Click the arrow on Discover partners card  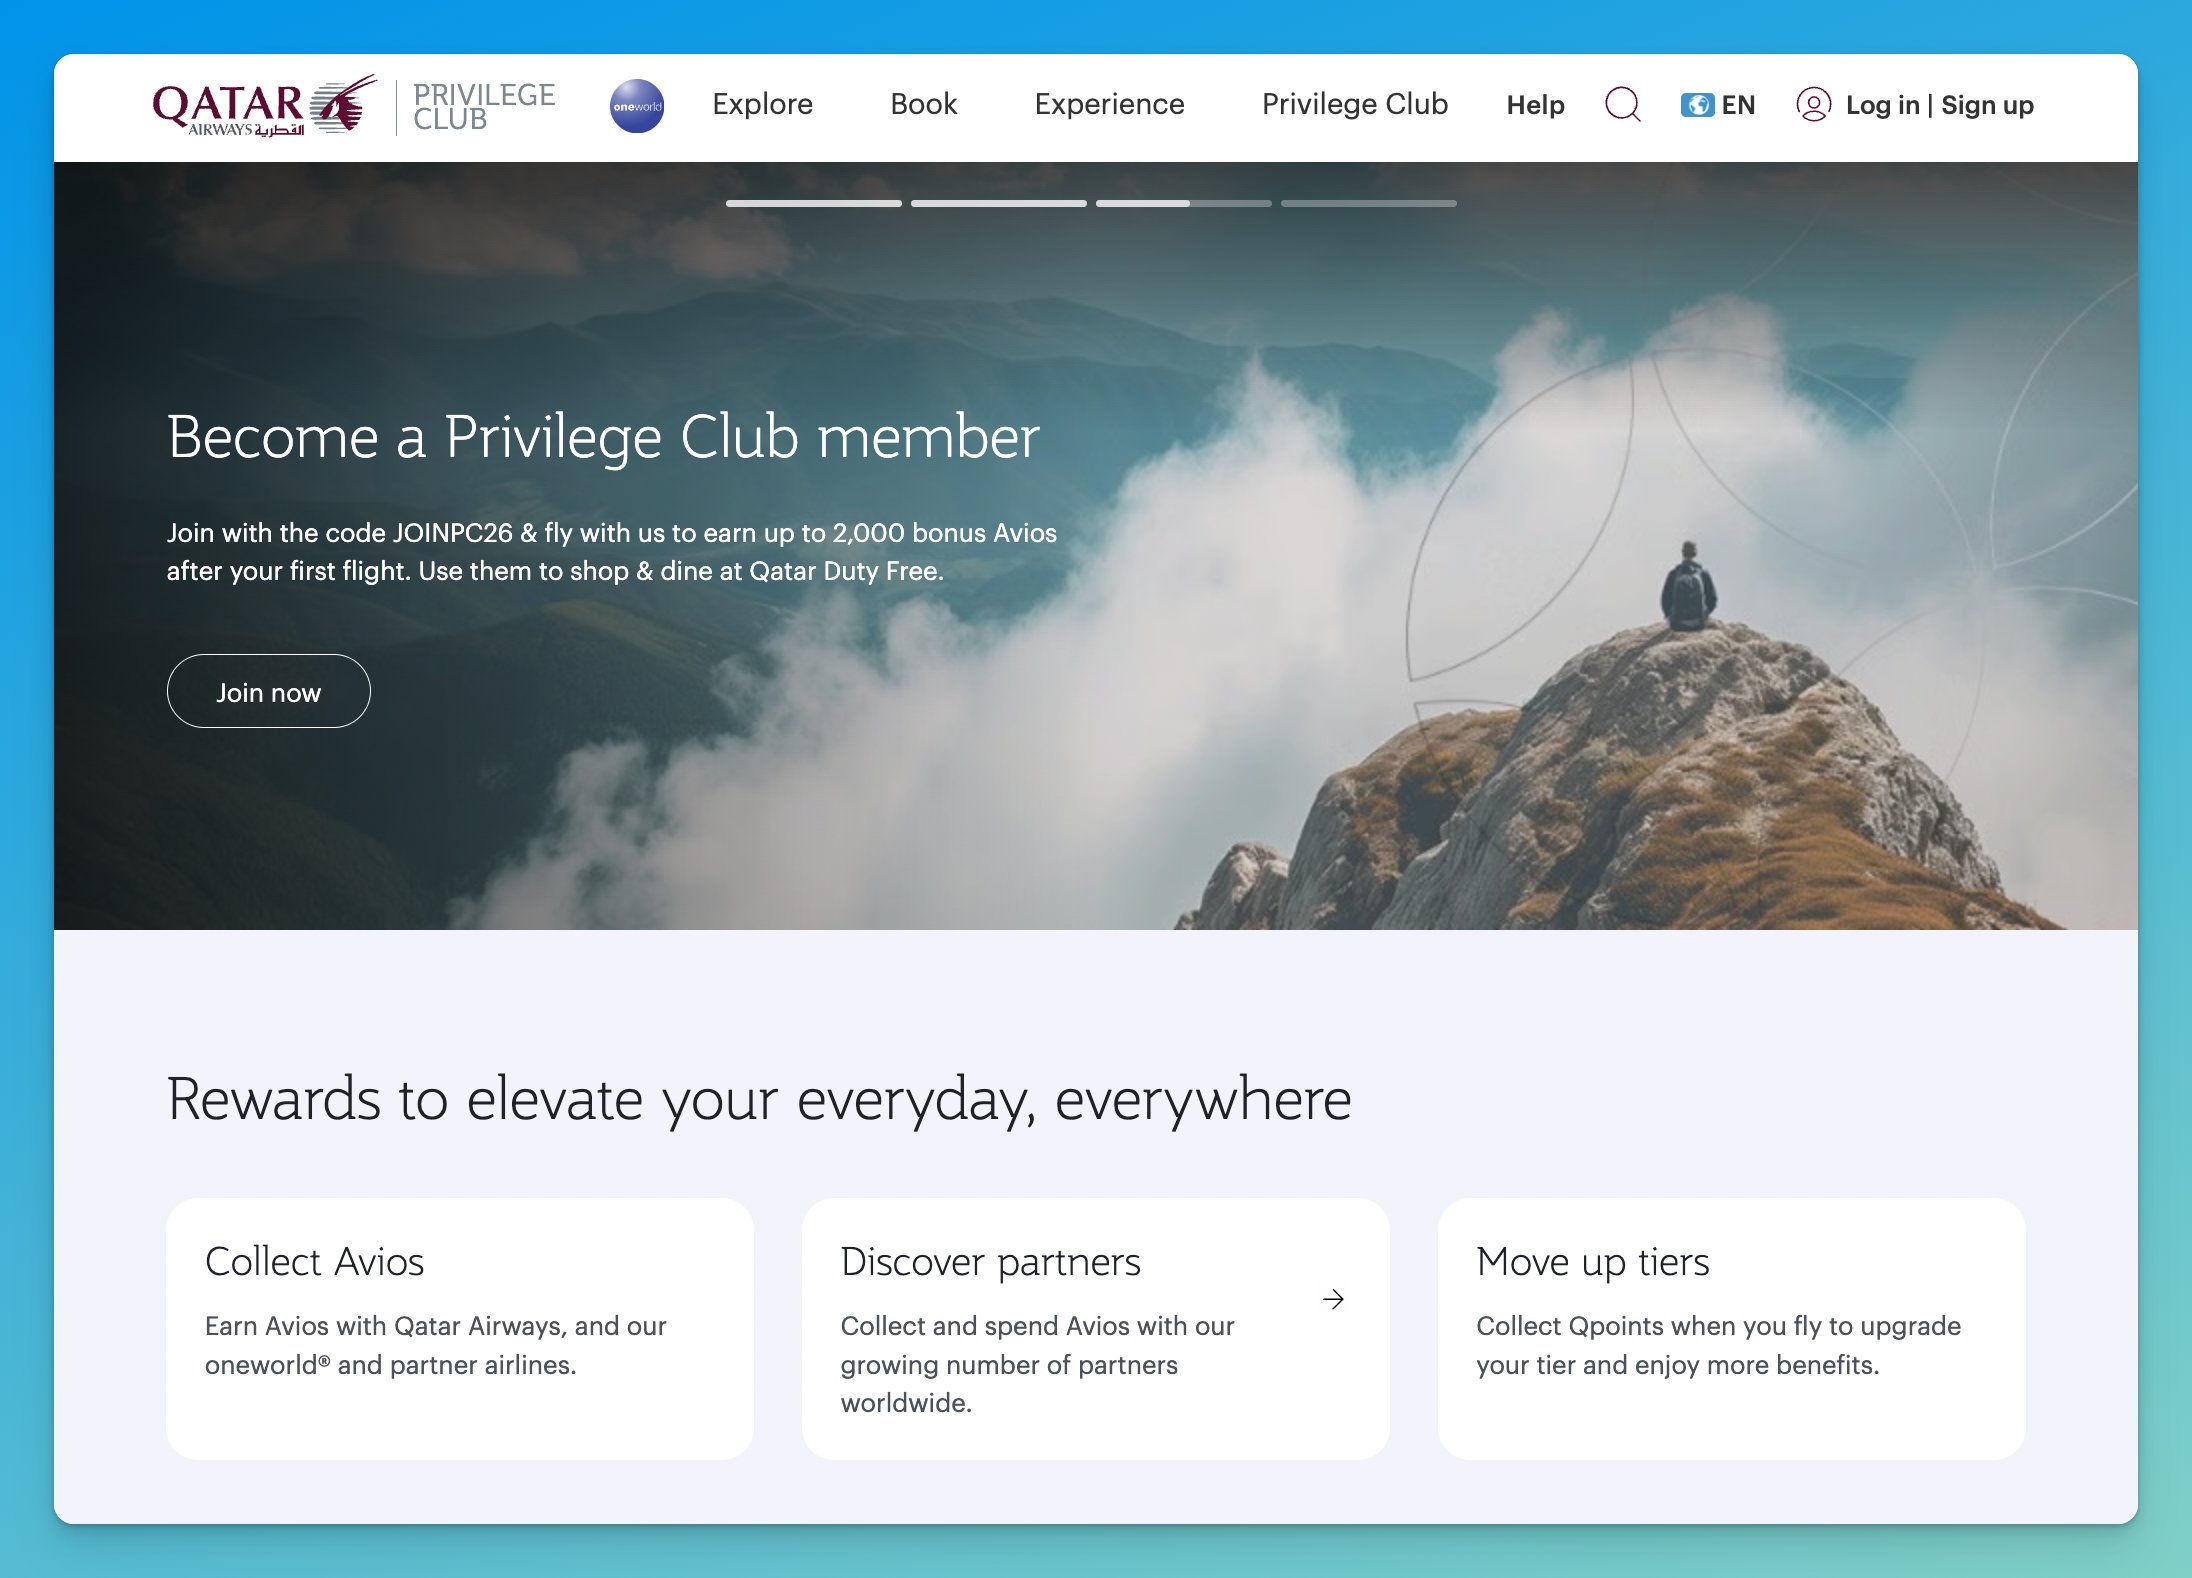point(1333,1299)
